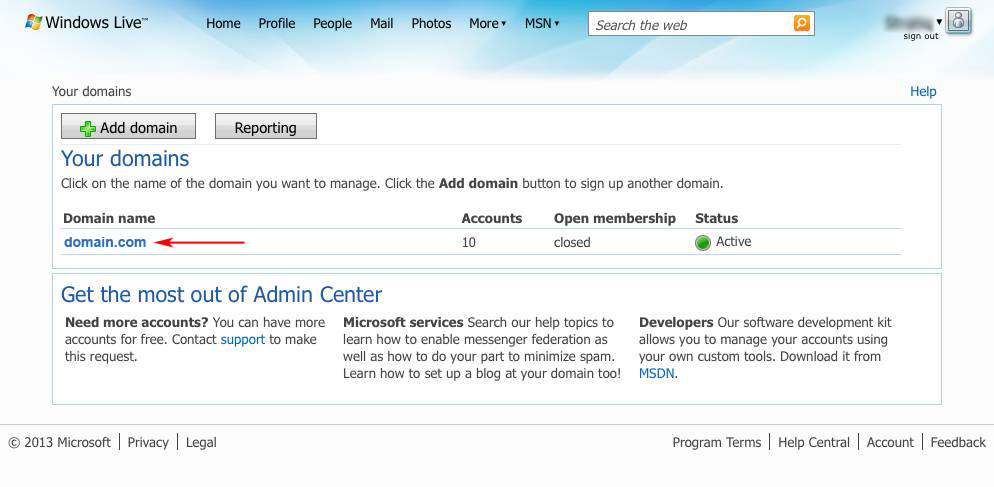The width and height of the screenshot is (994, 487).
Task: Click the closed membership value
Action: [x=572, y=242]
